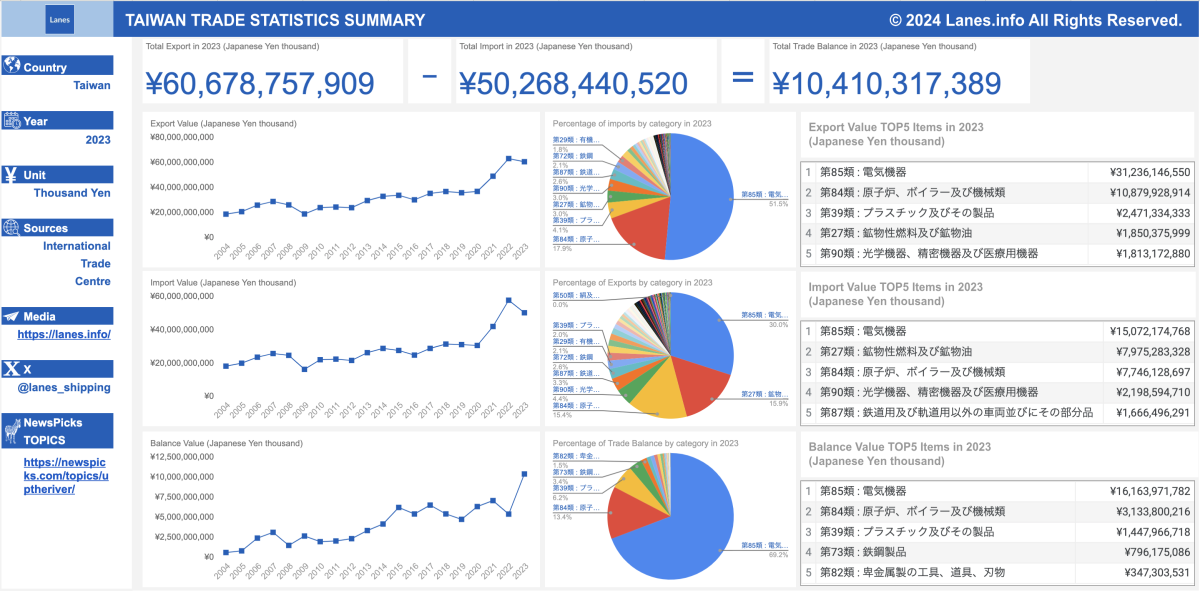Open the https://lanes.info/ link

[x=64, y=335]
